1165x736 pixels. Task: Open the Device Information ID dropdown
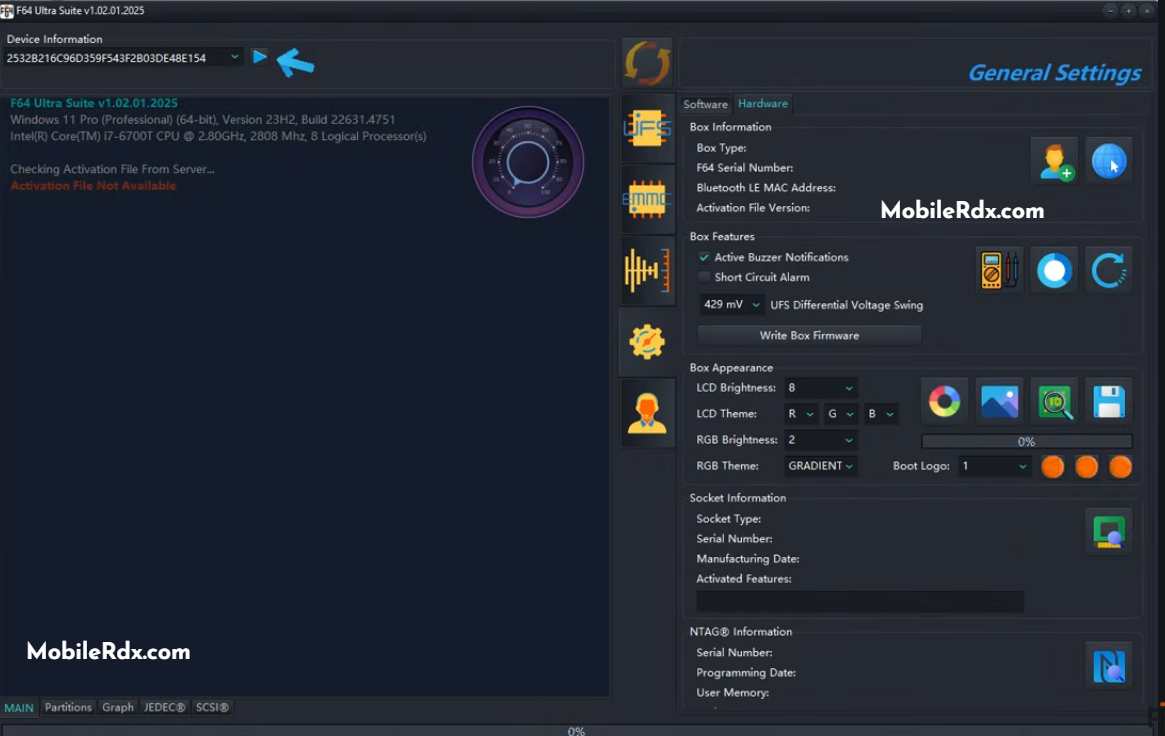[x=123, y=57]
